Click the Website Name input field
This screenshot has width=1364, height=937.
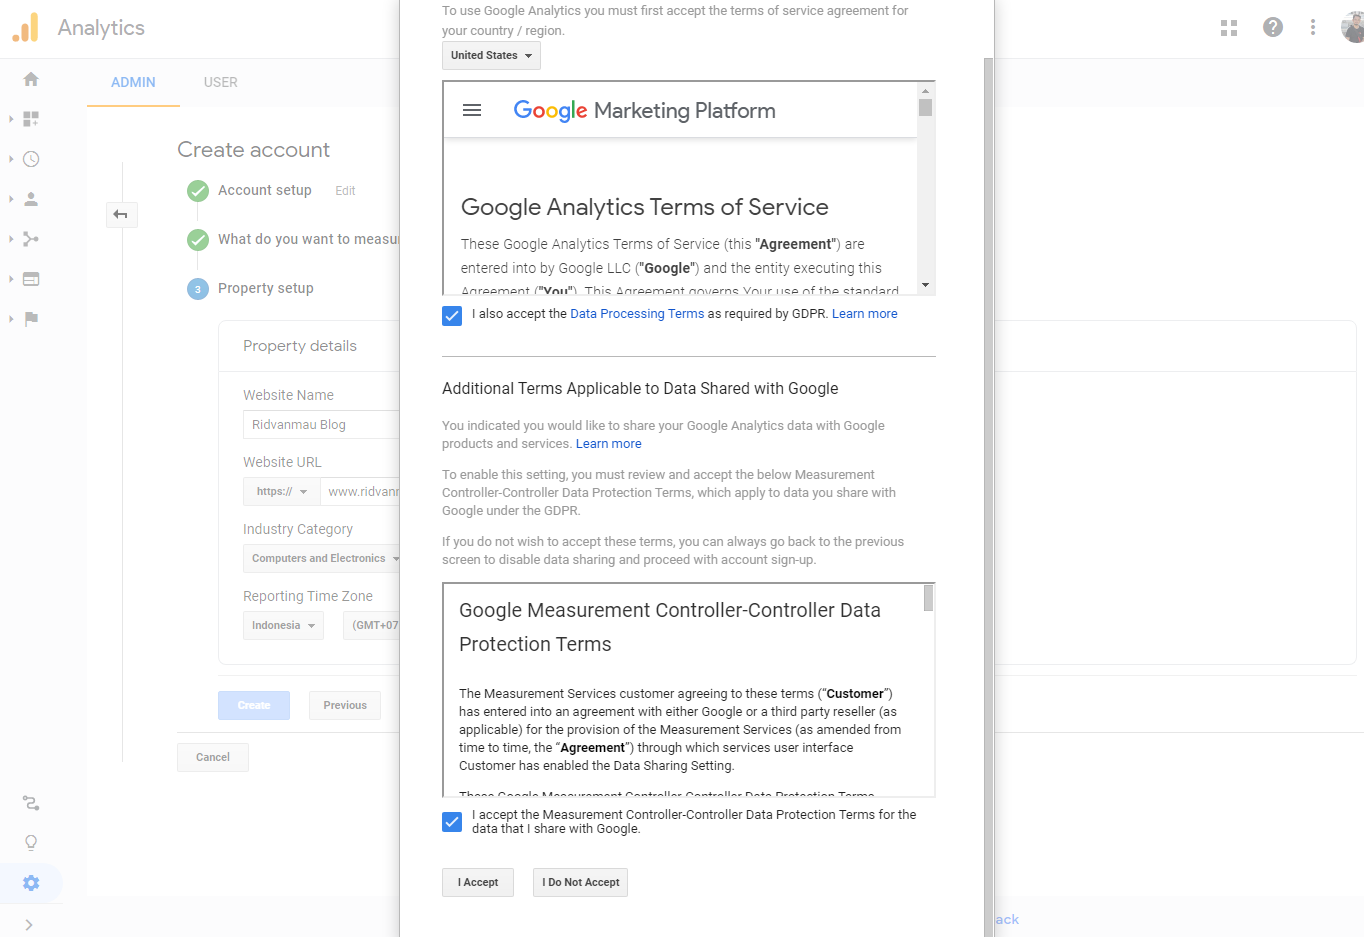click(321, 424)
